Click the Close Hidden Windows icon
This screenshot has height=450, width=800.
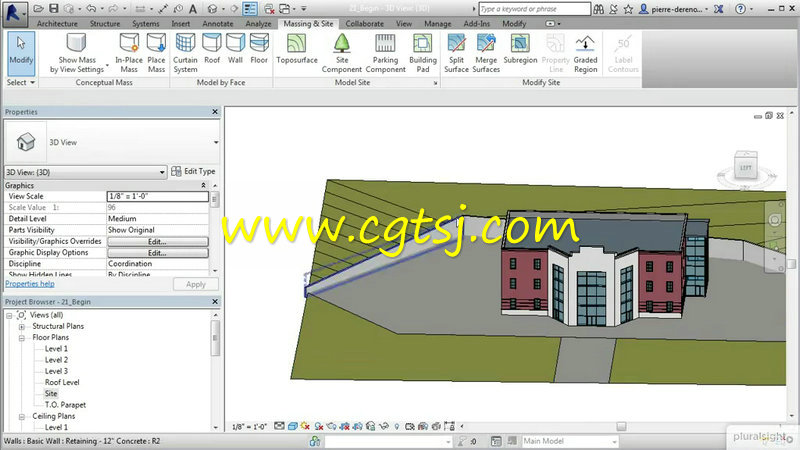(269, 9)
